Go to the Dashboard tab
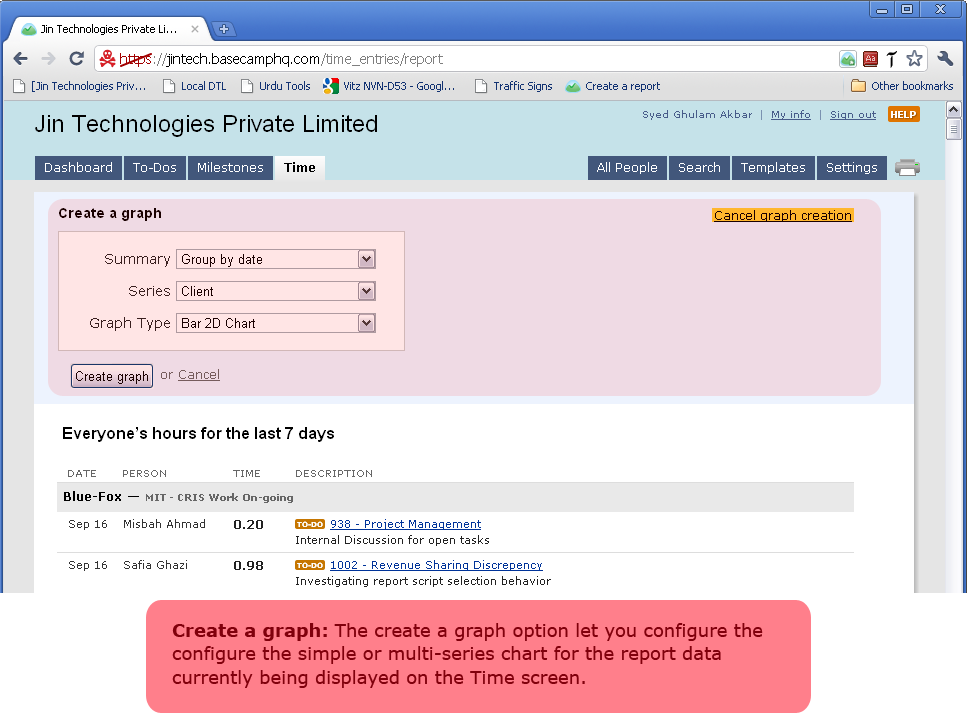This screenshot has height=720, width=967. [78, 168]
